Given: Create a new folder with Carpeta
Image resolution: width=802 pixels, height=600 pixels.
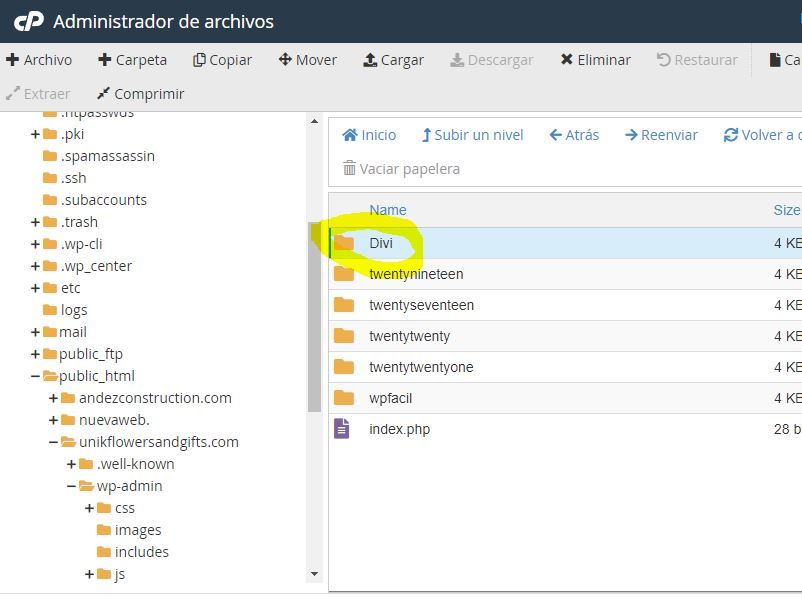Looking at the screenshot, I should [x=132, y=60].
